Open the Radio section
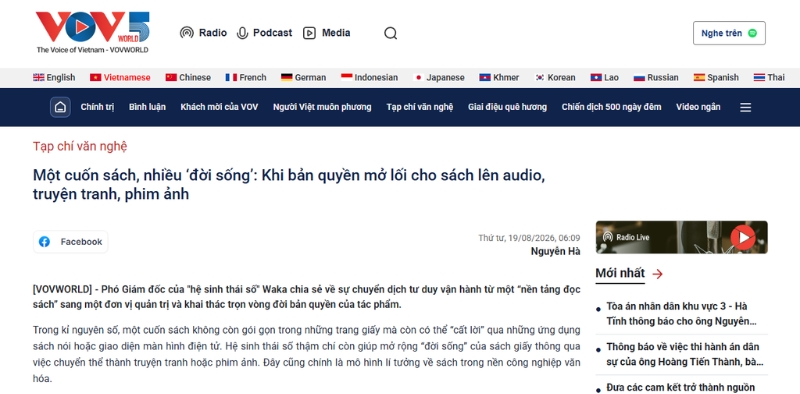800x394 pixels. [x=203, y=33]
